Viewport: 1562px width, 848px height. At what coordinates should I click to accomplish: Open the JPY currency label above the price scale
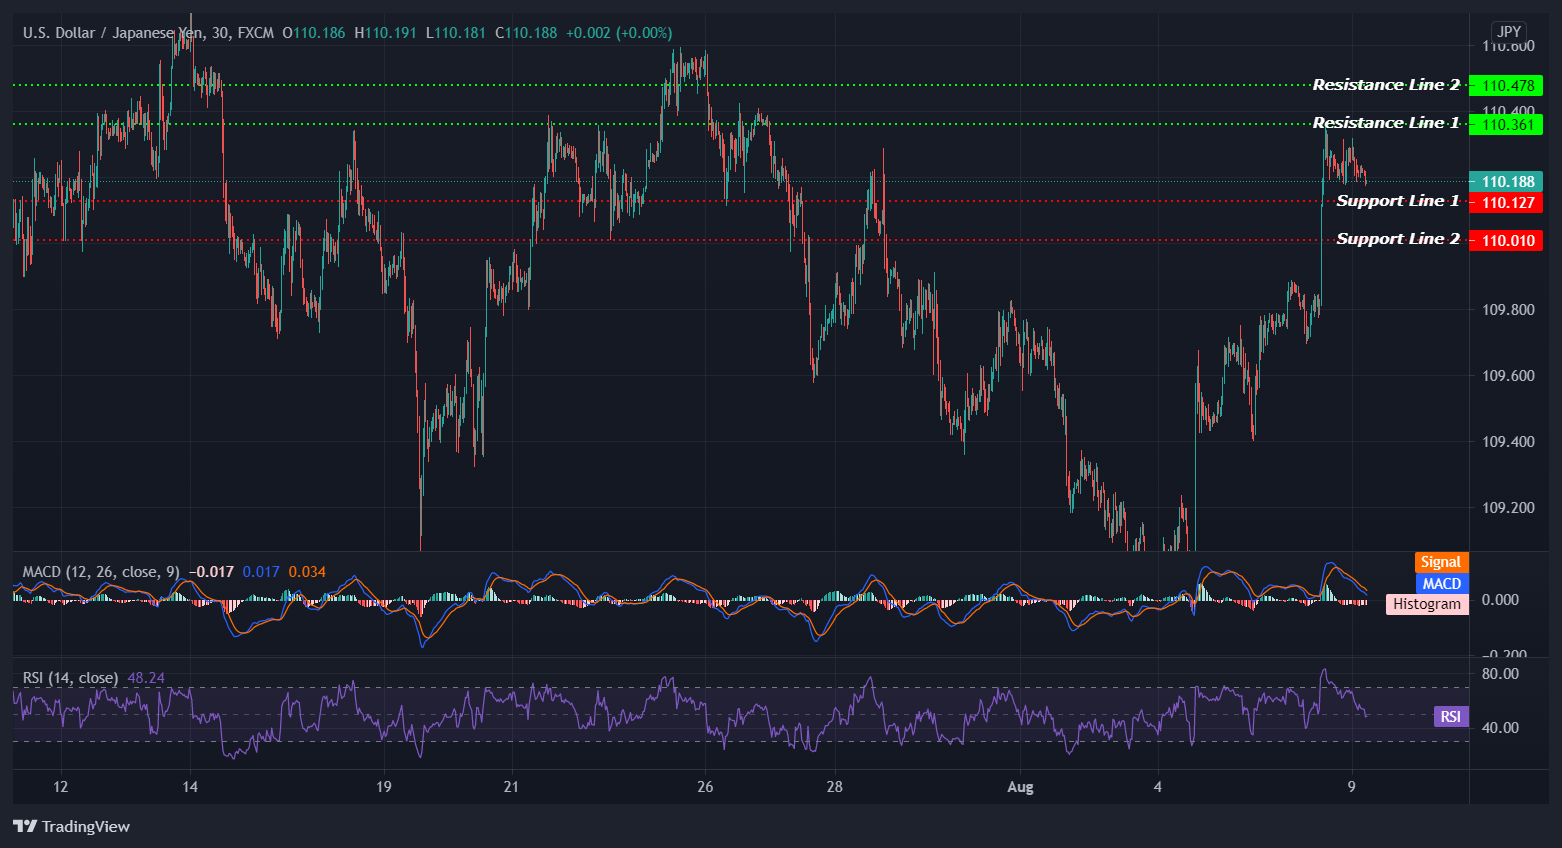click(x=1507, y=31)
